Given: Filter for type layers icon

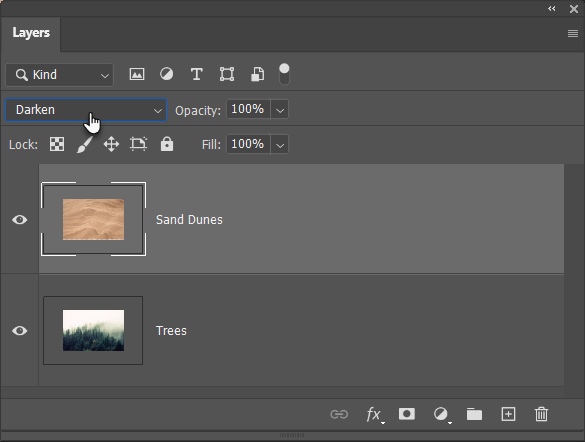Looking at the screenshot, I should coord(197,74).
